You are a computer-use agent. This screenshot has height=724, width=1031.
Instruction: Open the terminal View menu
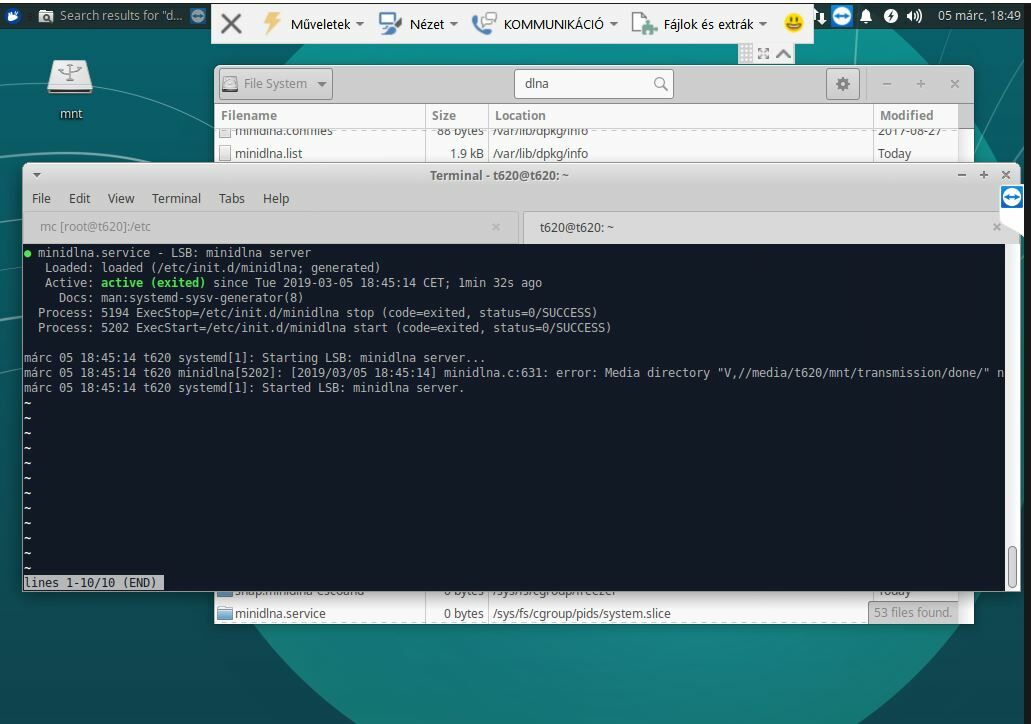(x=121, y=198)
